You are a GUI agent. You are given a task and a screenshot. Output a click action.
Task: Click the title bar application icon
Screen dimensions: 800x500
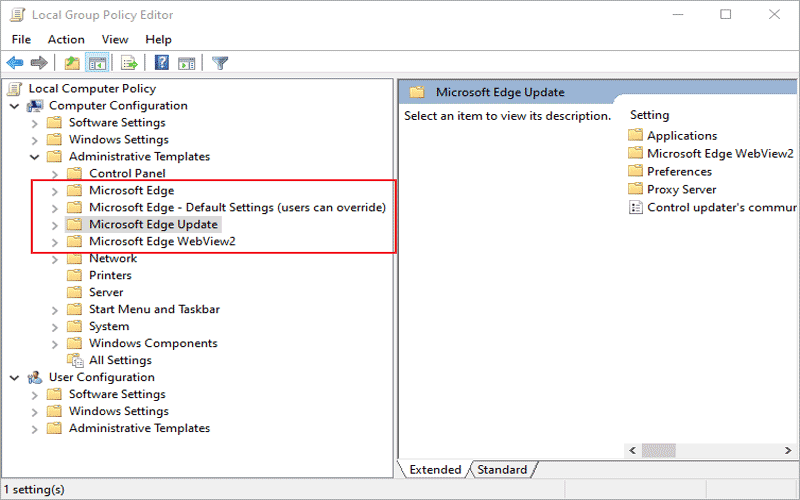click(17, 15)
